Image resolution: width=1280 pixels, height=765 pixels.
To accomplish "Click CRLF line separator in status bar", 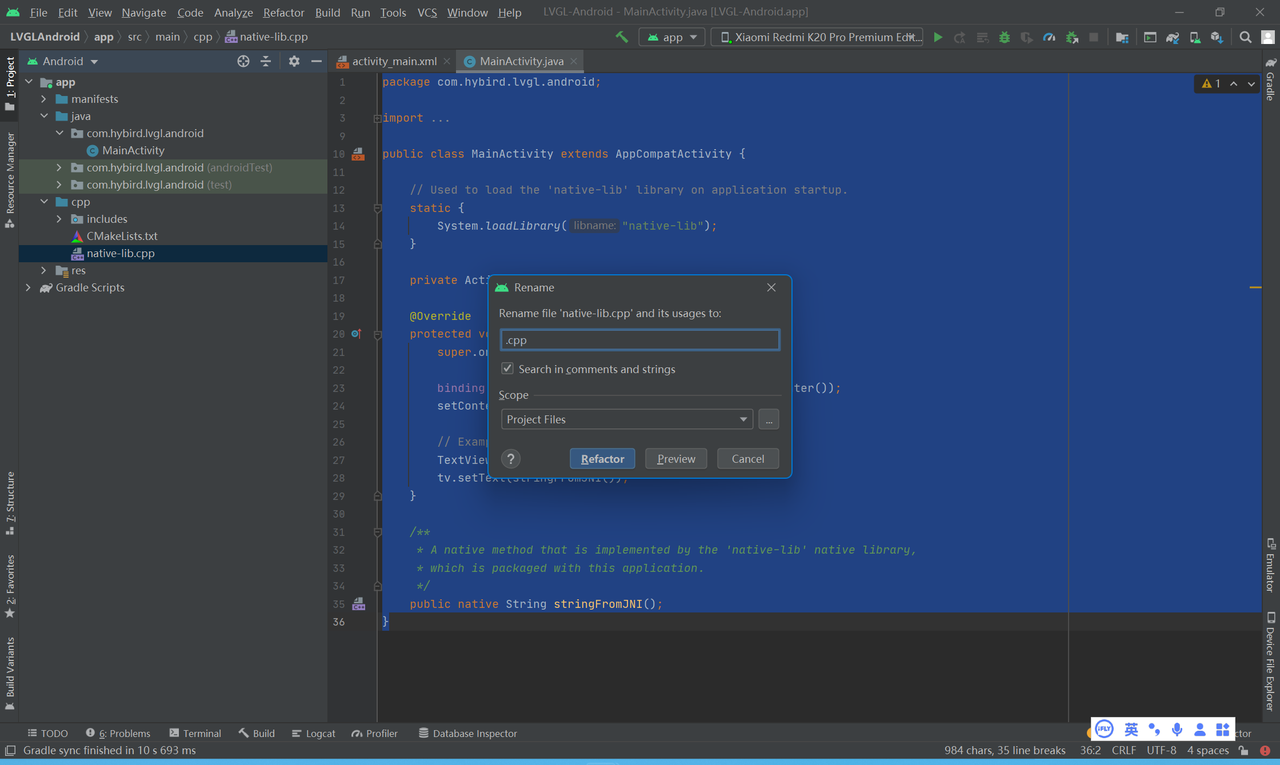I will tap(1123, 750).
